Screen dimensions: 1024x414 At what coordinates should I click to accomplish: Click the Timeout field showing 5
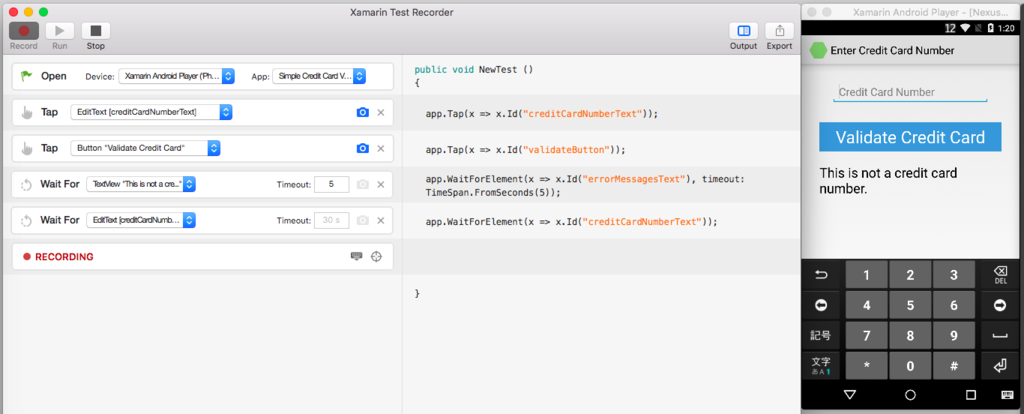[331, 184]
